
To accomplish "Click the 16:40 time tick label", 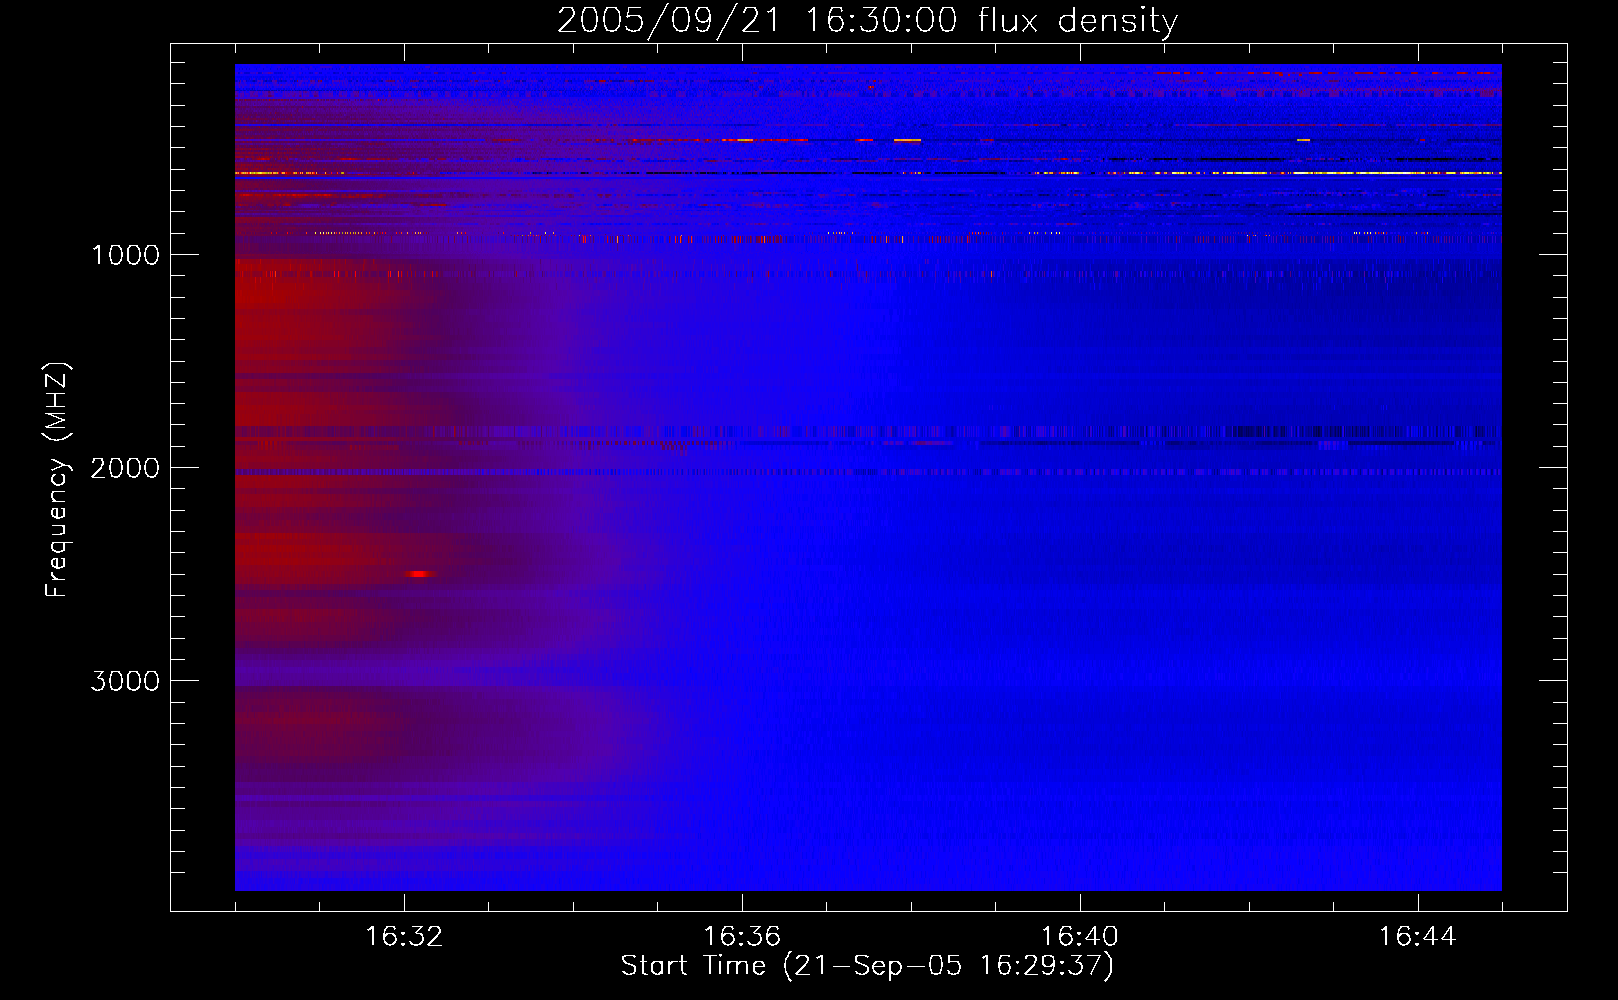I will coord(1080,937).
